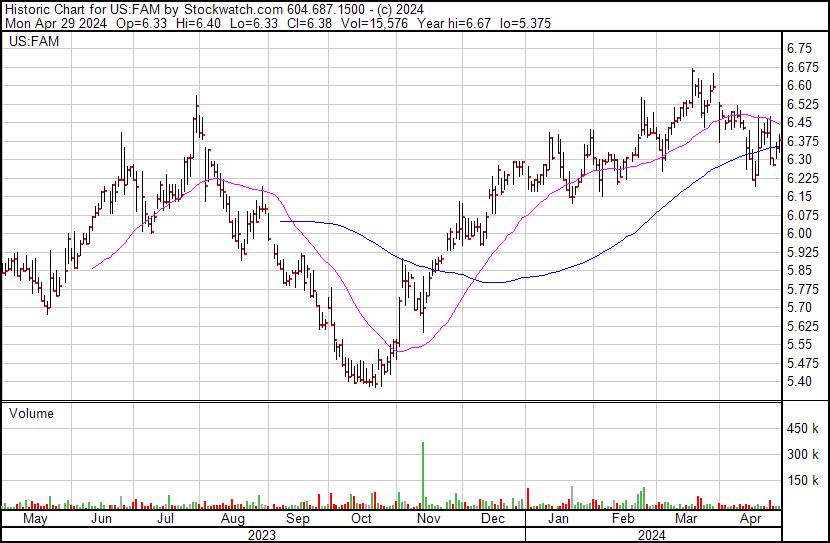830x543 pixels.
Task: Click the 450 k volume axis label
Action: click(800, 429)
